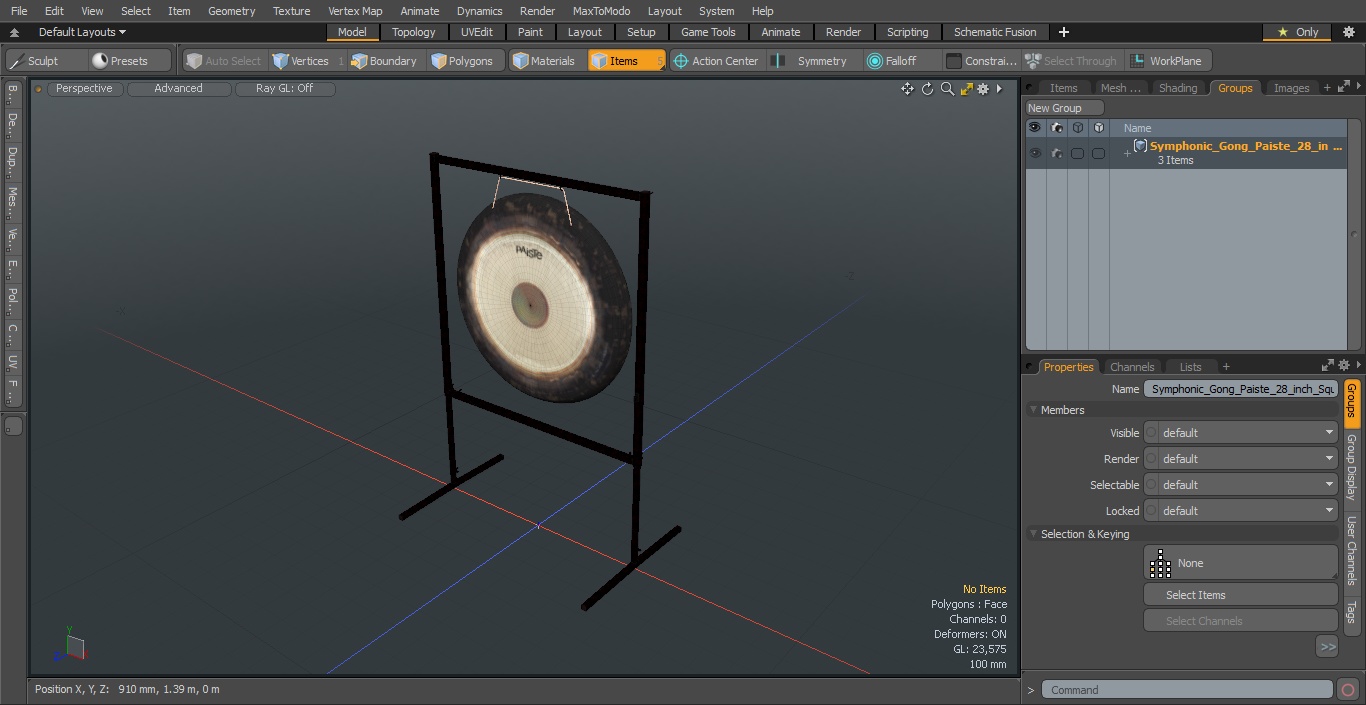Click the axis gizmo in viewport corner
The image size is (1366, 705).
pyautogui.click(x=71, y=646)
